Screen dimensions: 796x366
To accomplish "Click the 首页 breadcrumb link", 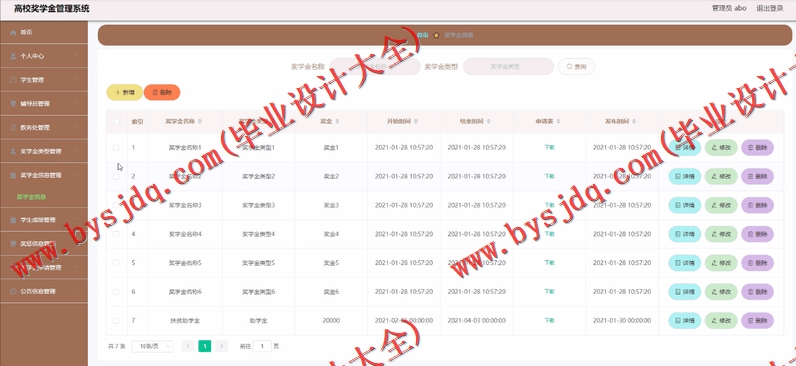I will pyautogui.click(x=422, y=36).
